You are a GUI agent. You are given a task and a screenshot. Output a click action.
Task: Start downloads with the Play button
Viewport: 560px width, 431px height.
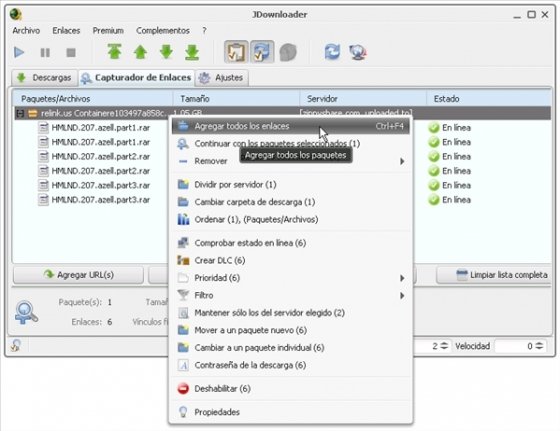click(19, 52)
